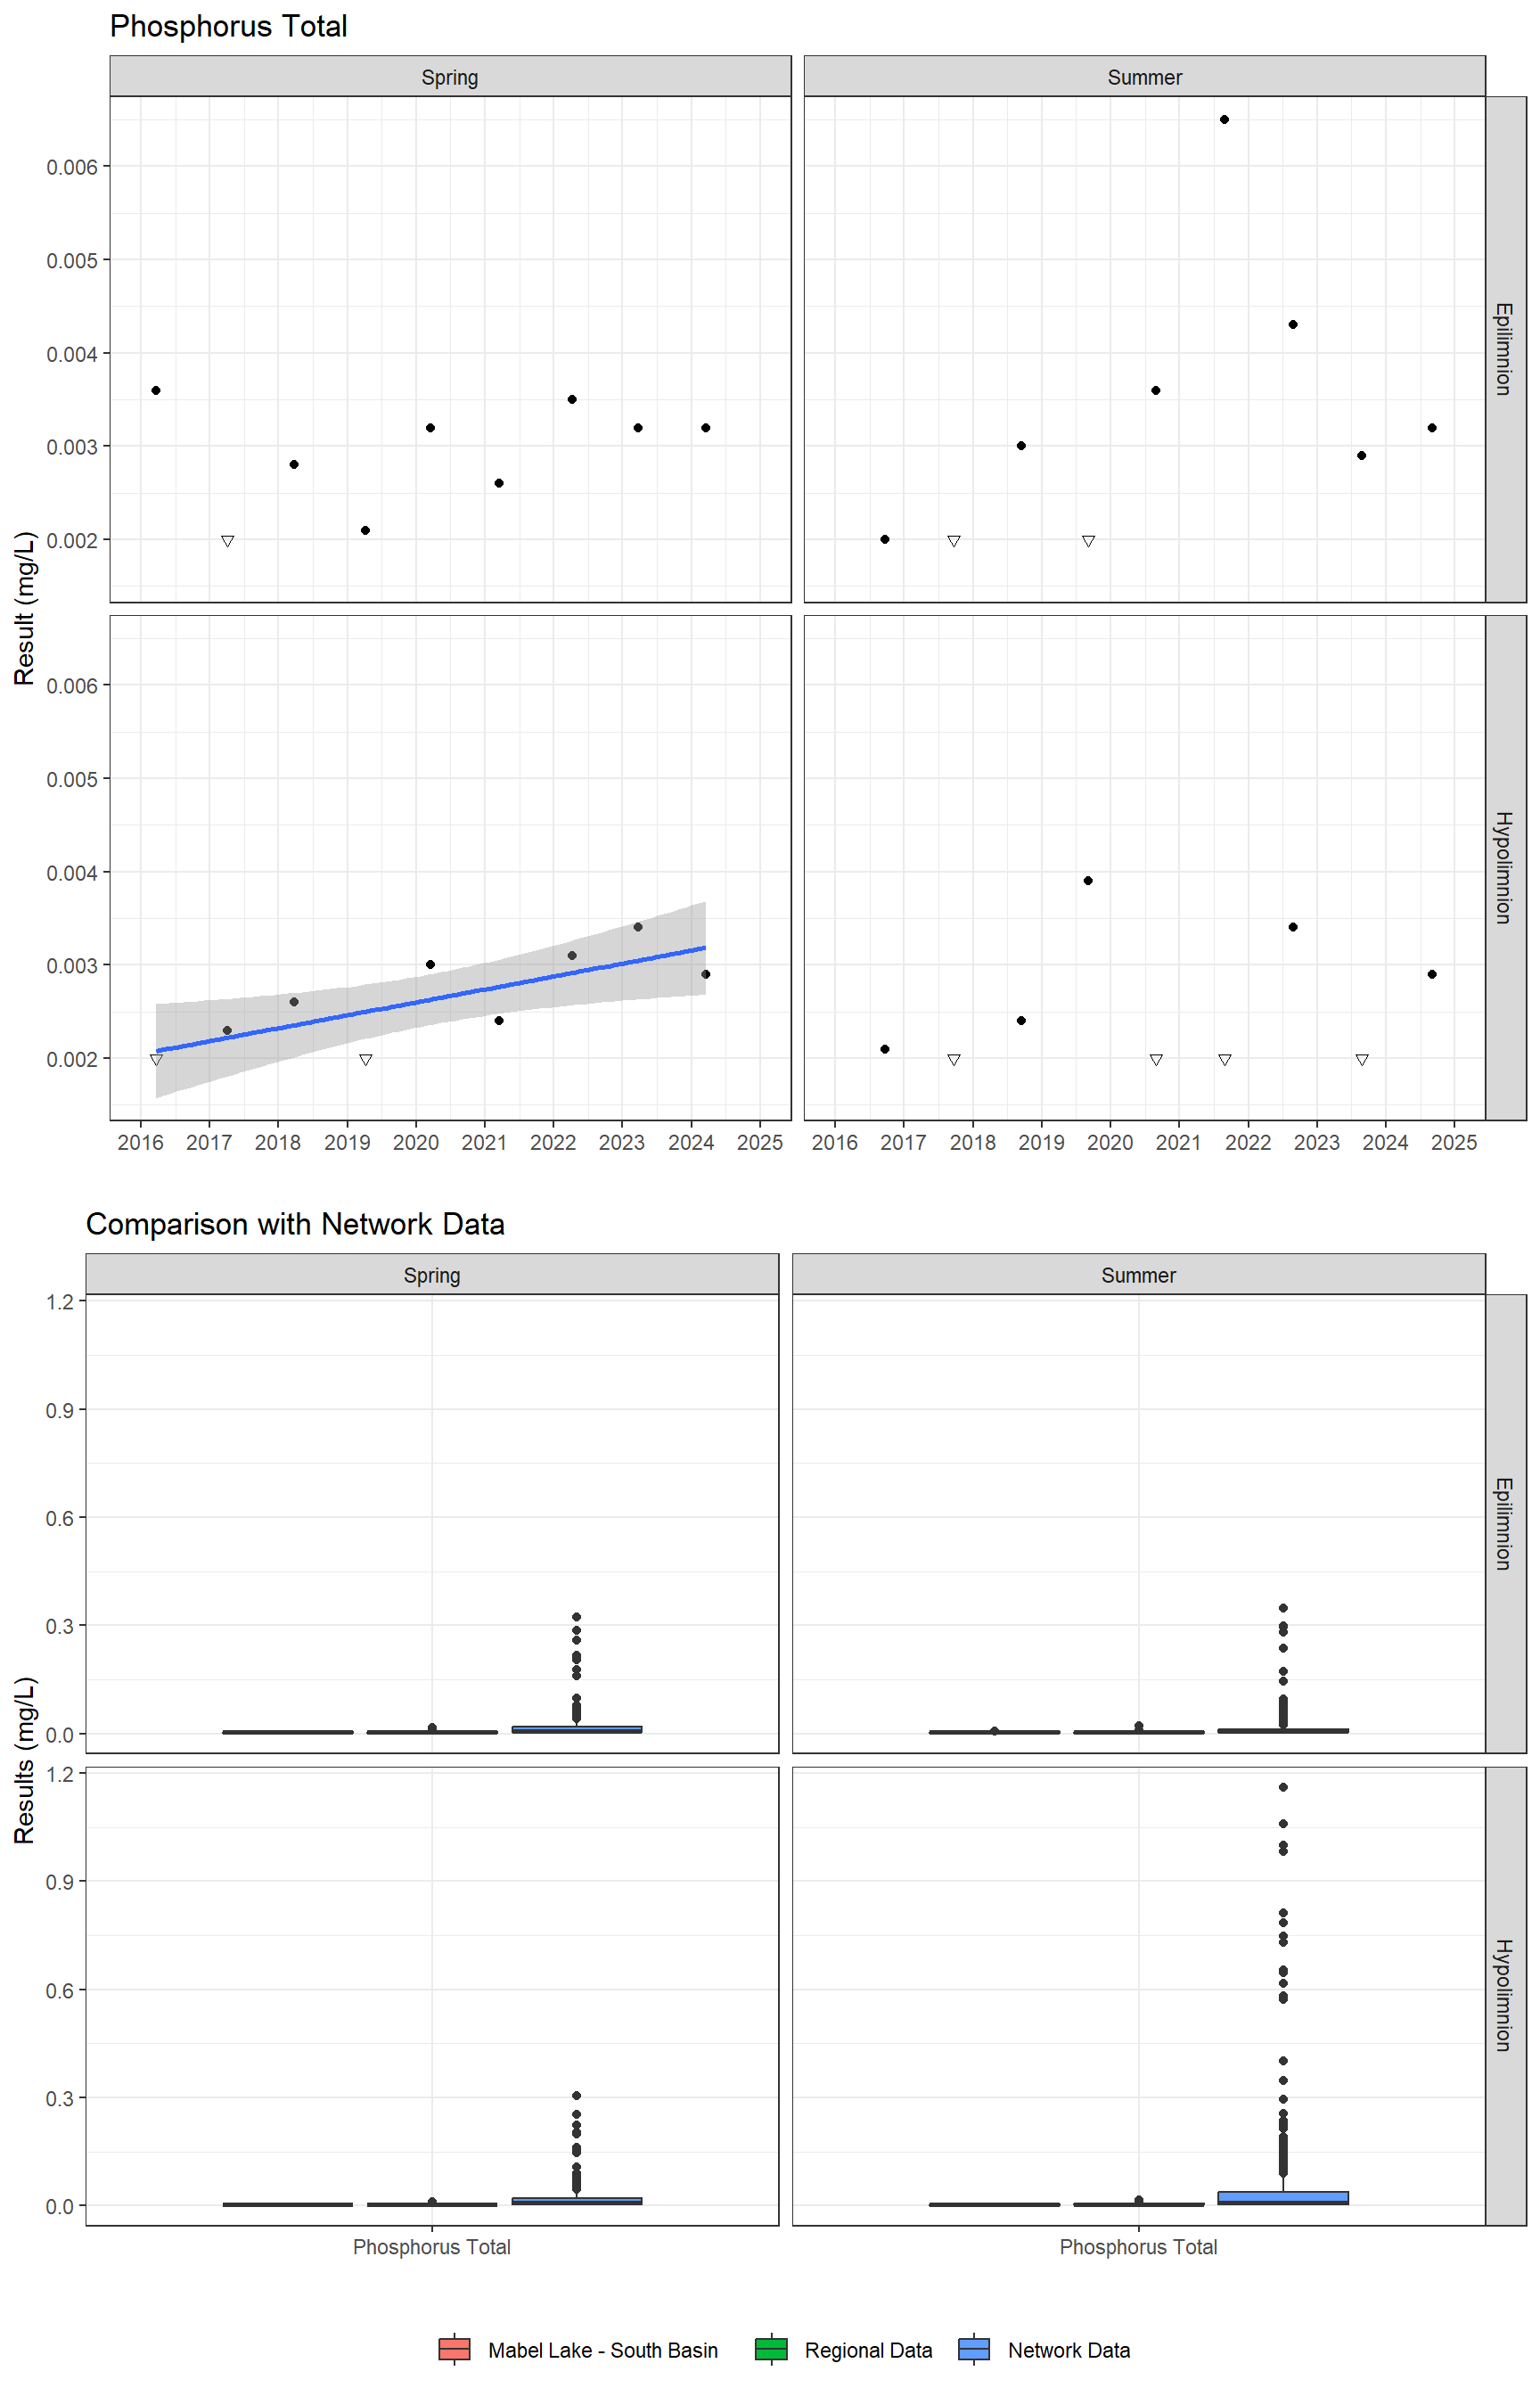Click the 2025 tick label on the Summer x-axis
Image resolution: width=1540 pixels, height=2396 pixels.
[1454, 1142]
